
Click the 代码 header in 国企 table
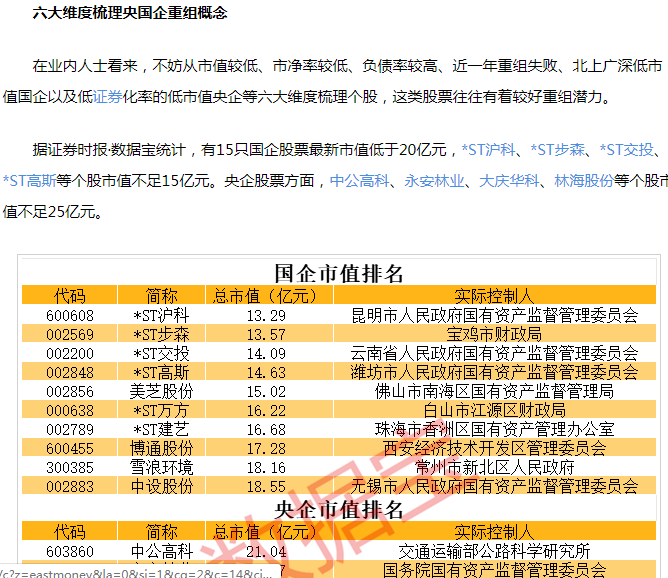click(69, 295)
